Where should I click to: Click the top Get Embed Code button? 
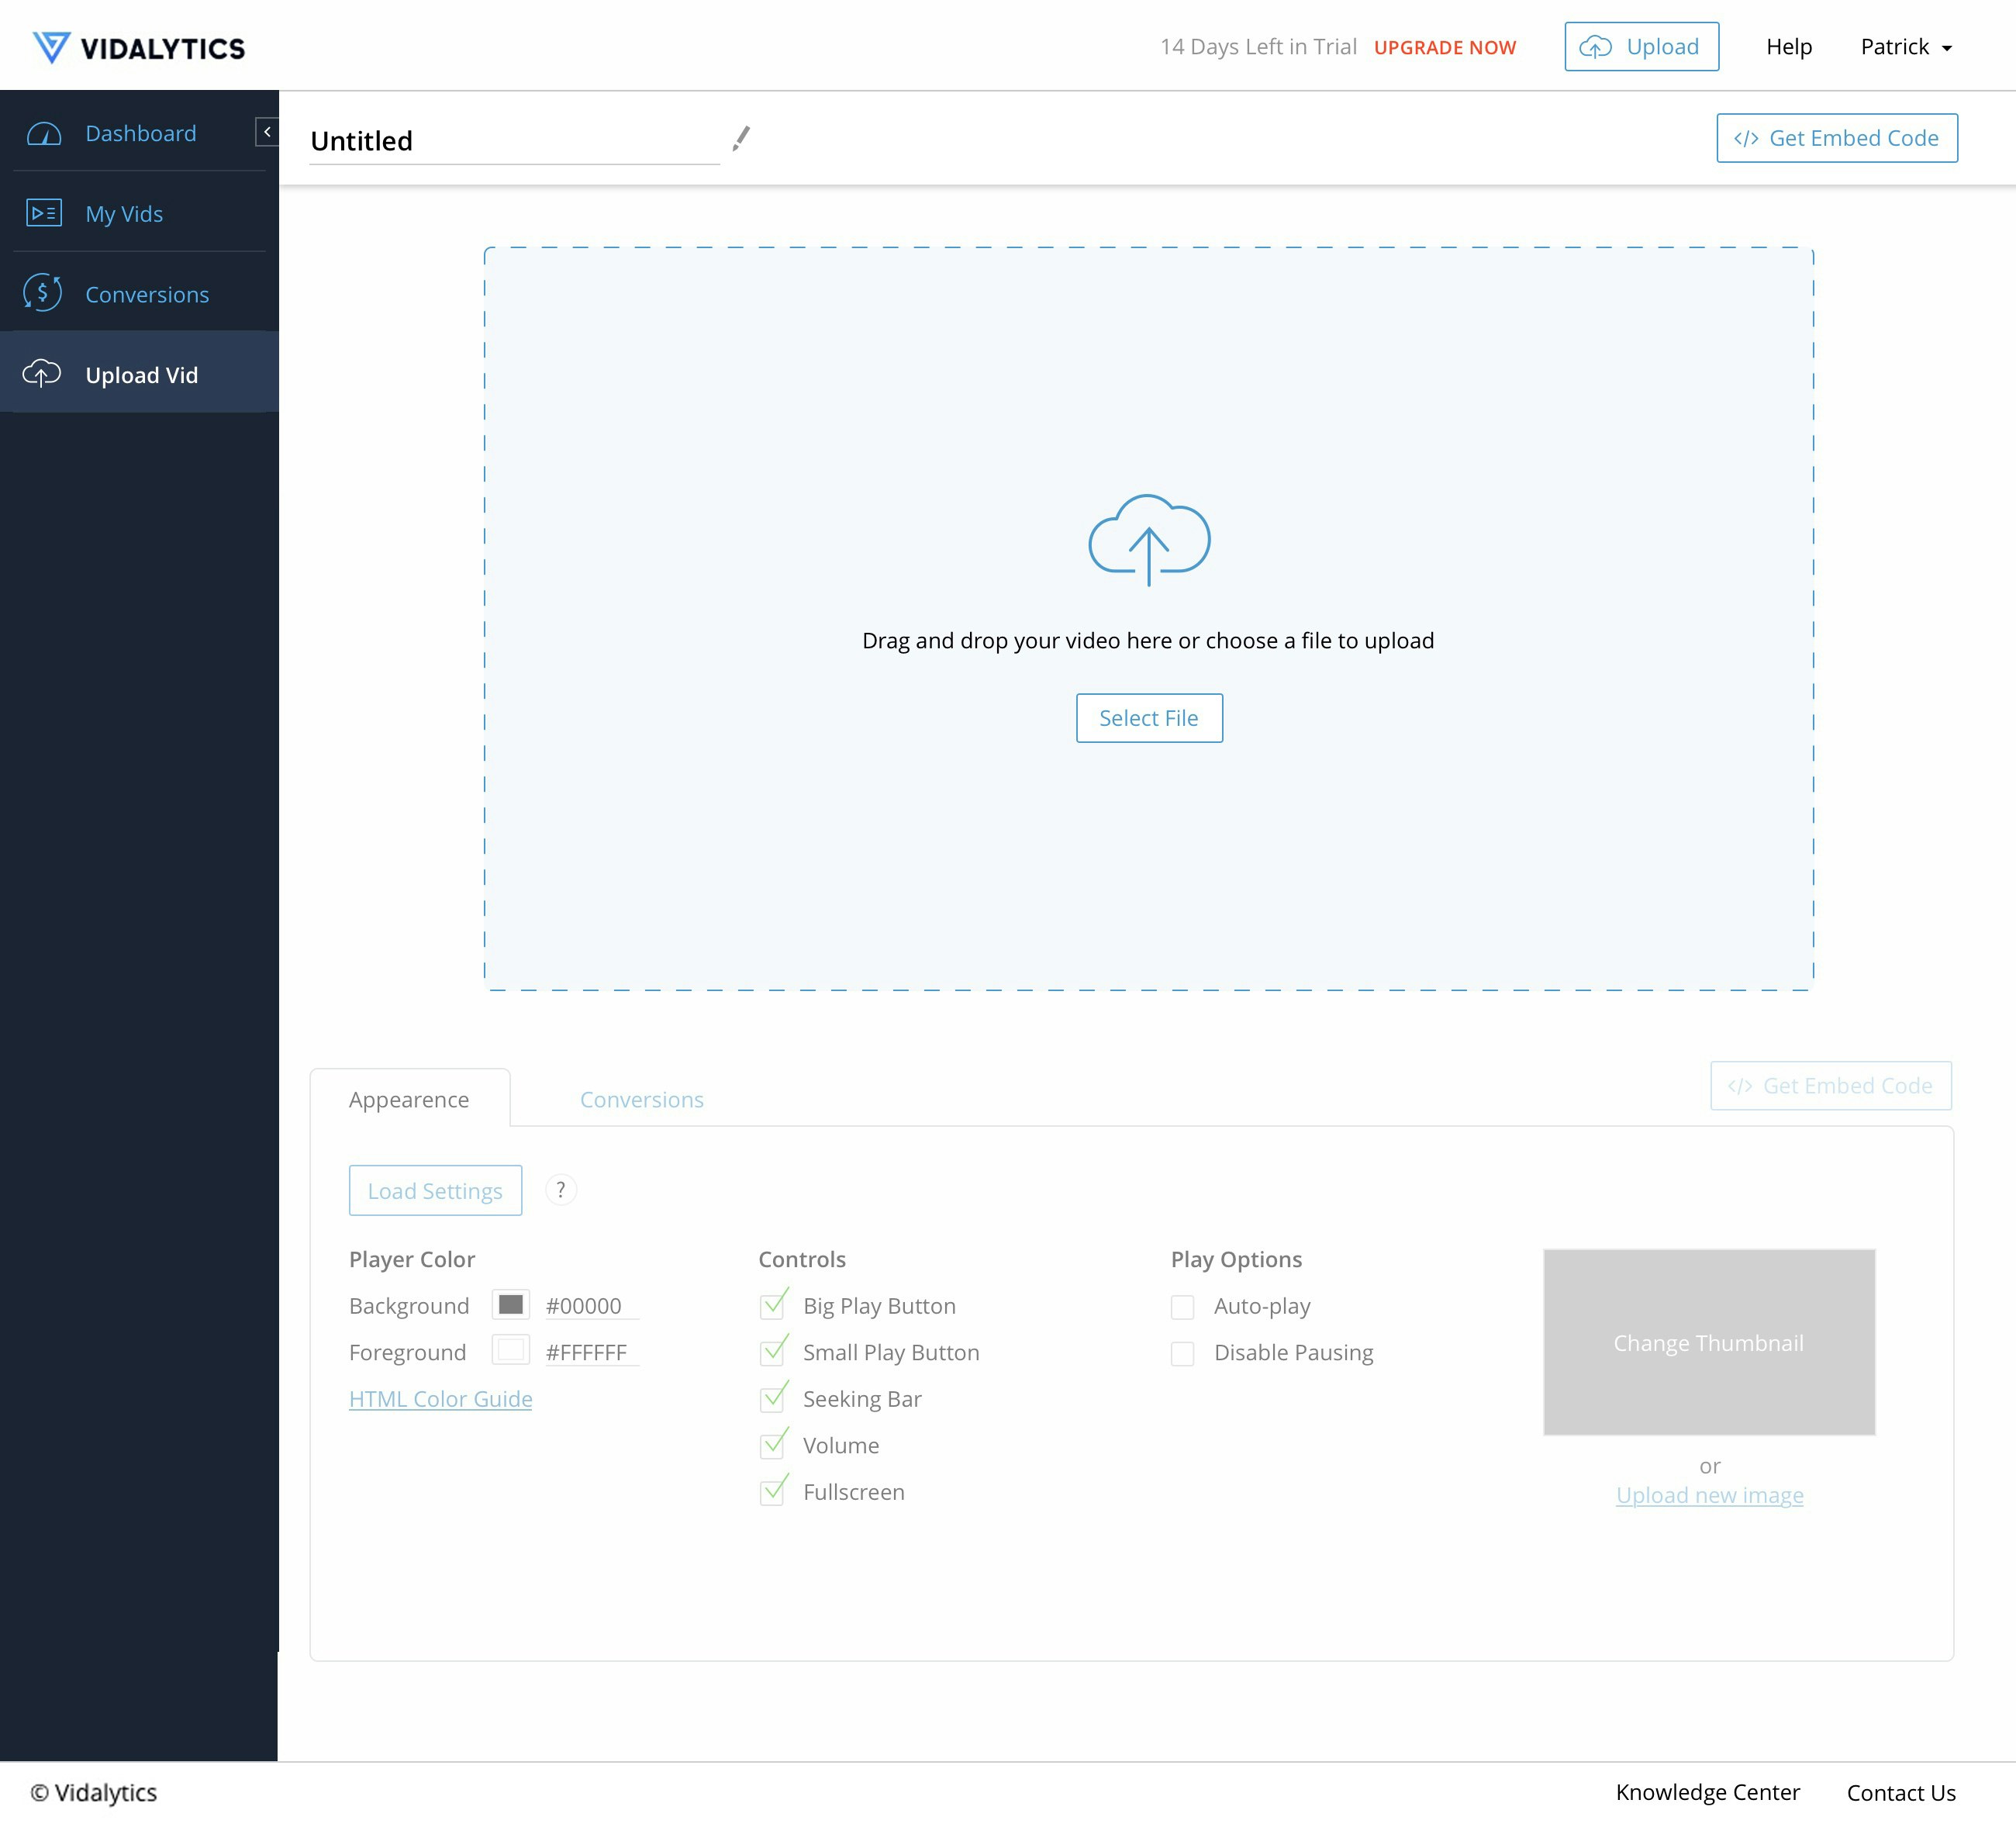click(1836, 138)
